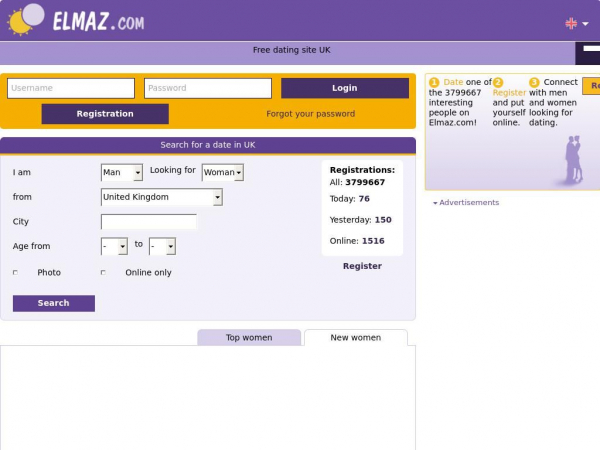The height and width of the screenshot is (450, 600).
Task: Open the UK flag language selector
Action: point(571,24)
